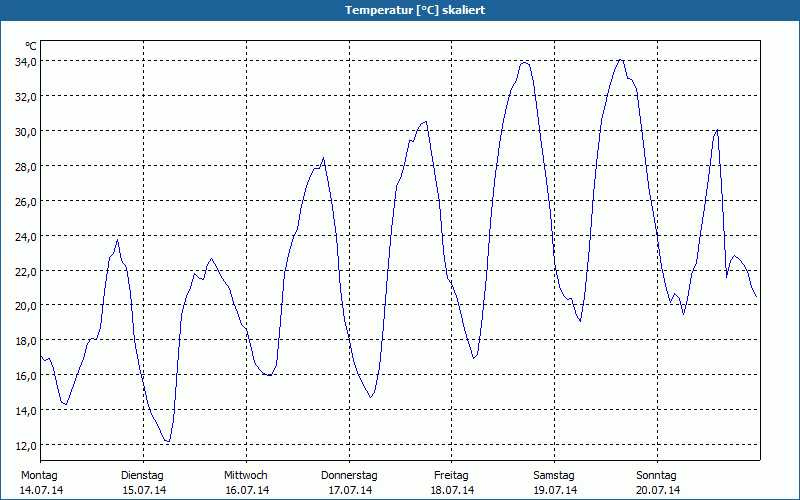800x500 pixels.
Task: Click the "Temperatur [°C] skaliert" chart title
Action: [x=400, y=10]
